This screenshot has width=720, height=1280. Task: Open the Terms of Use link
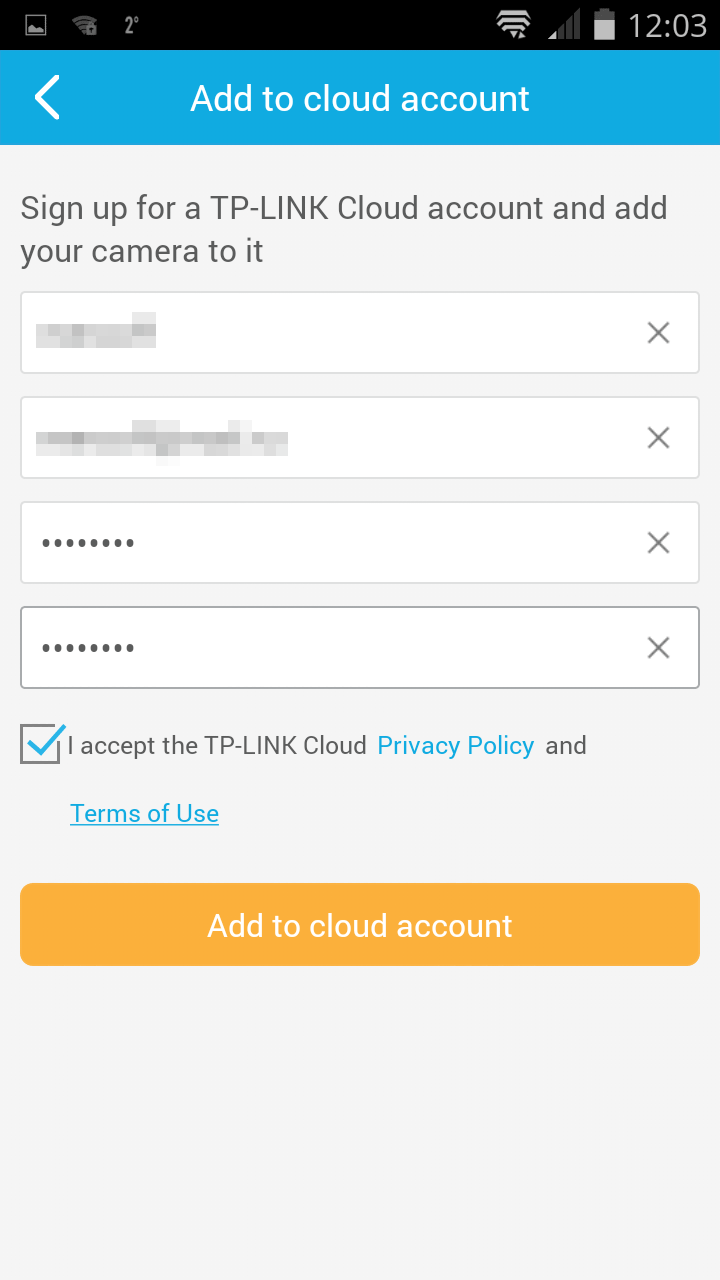click(x=144, y=814)
